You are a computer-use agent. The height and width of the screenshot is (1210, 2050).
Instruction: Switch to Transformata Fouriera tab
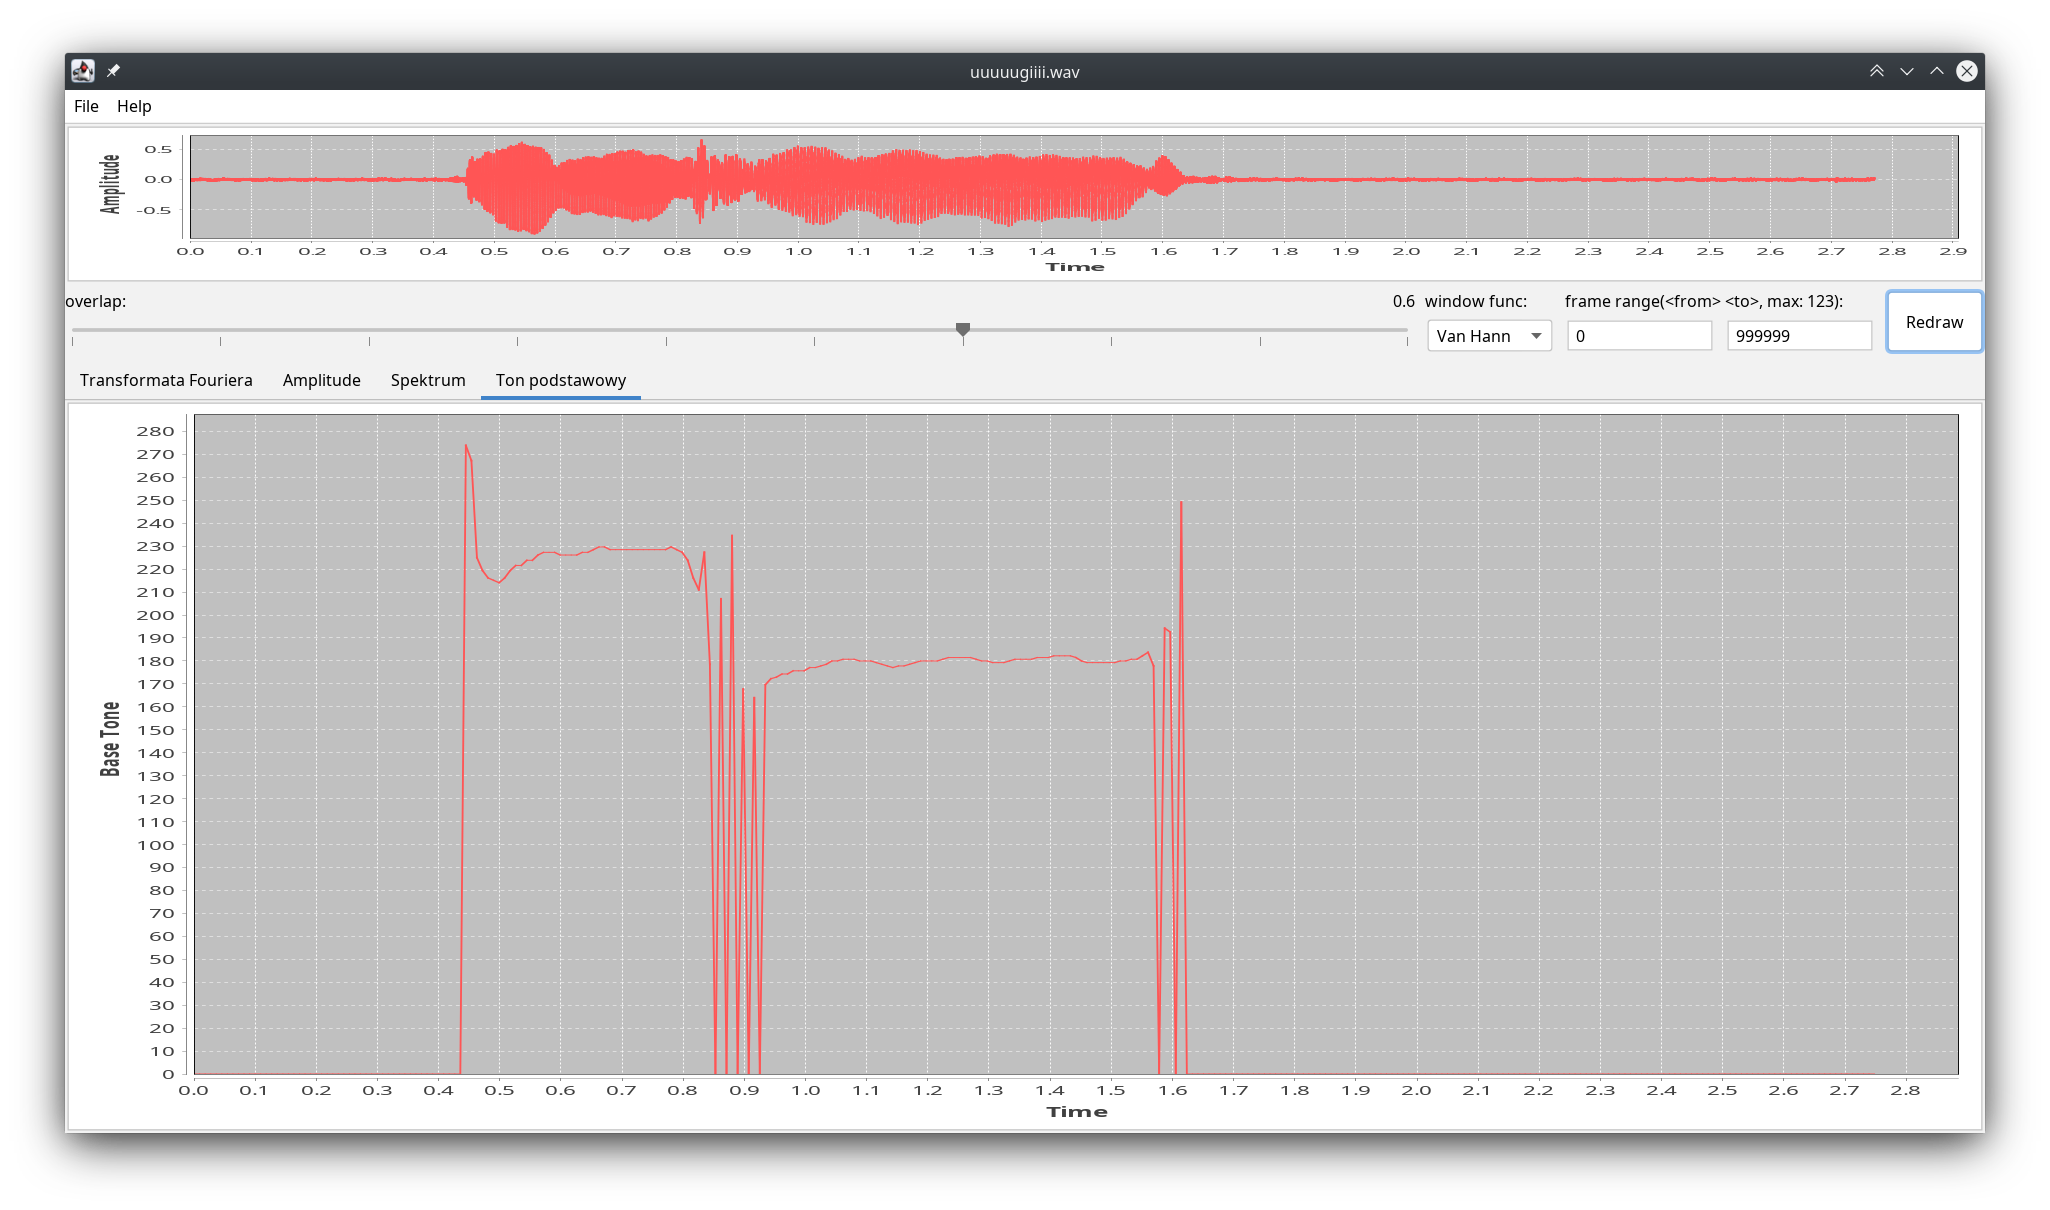pos(166,380)
